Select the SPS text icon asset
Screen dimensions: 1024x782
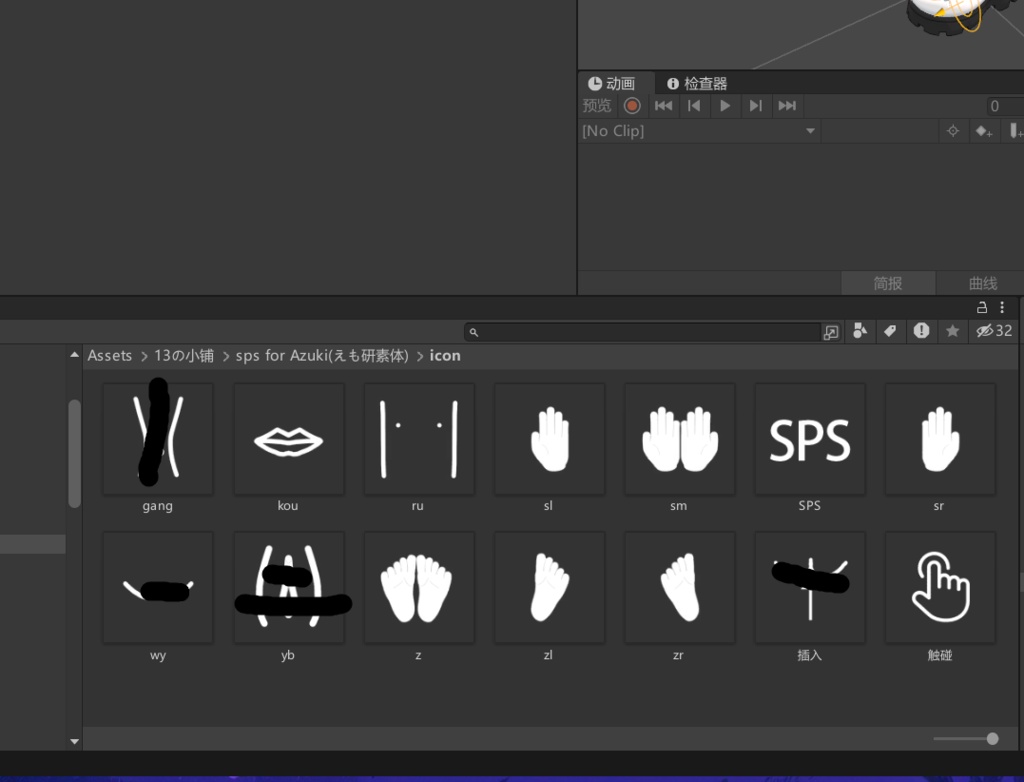[810, 438]
